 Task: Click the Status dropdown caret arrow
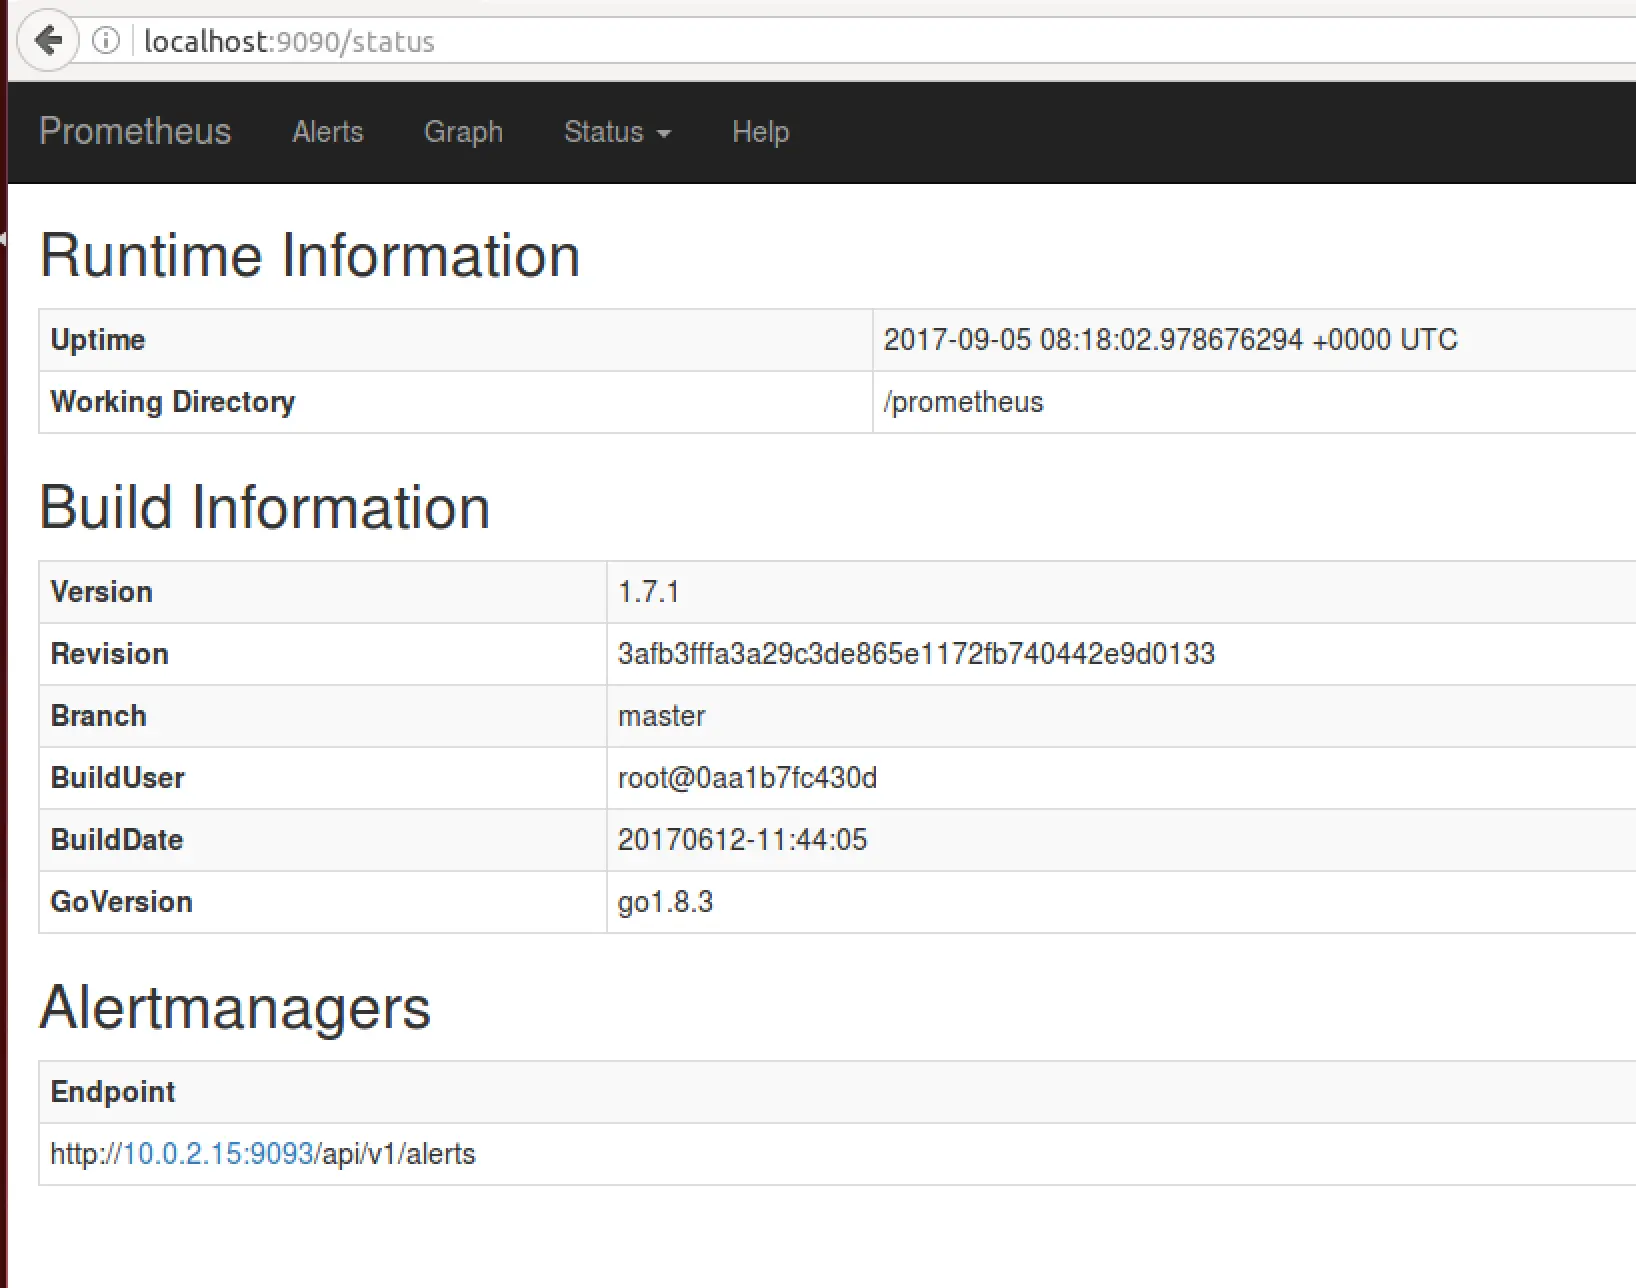[x=663, y=133]
